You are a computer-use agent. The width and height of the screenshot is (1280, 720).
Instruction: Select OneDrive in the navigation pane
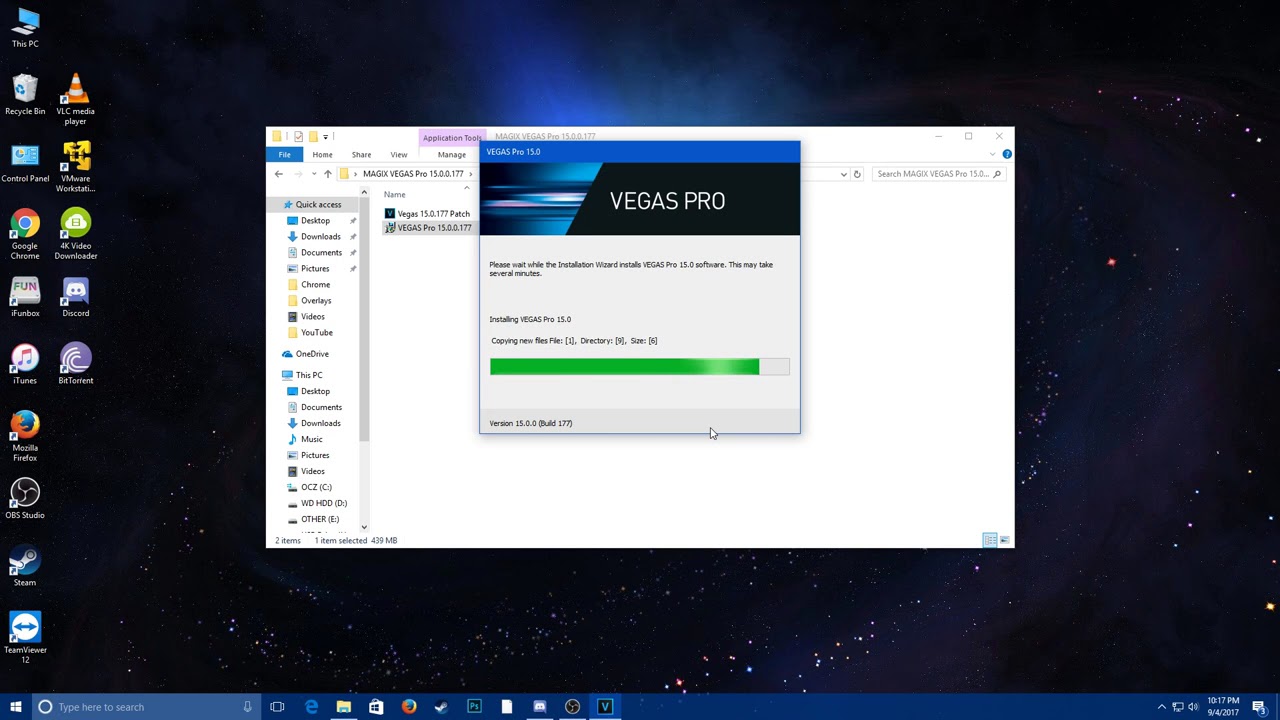click(312, 354)
